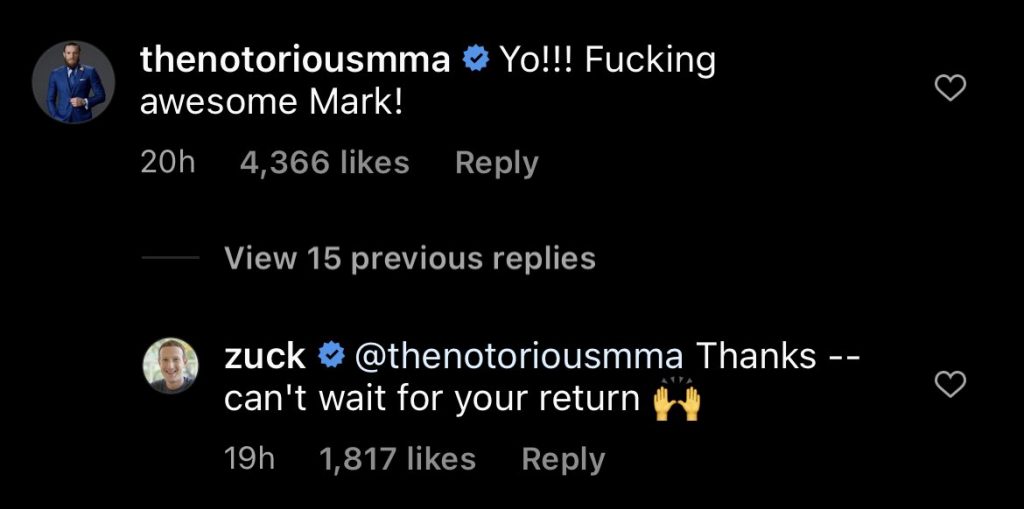Click the 19h timestamp
The height and width of the screenshot is (509, 1024).
250,459
